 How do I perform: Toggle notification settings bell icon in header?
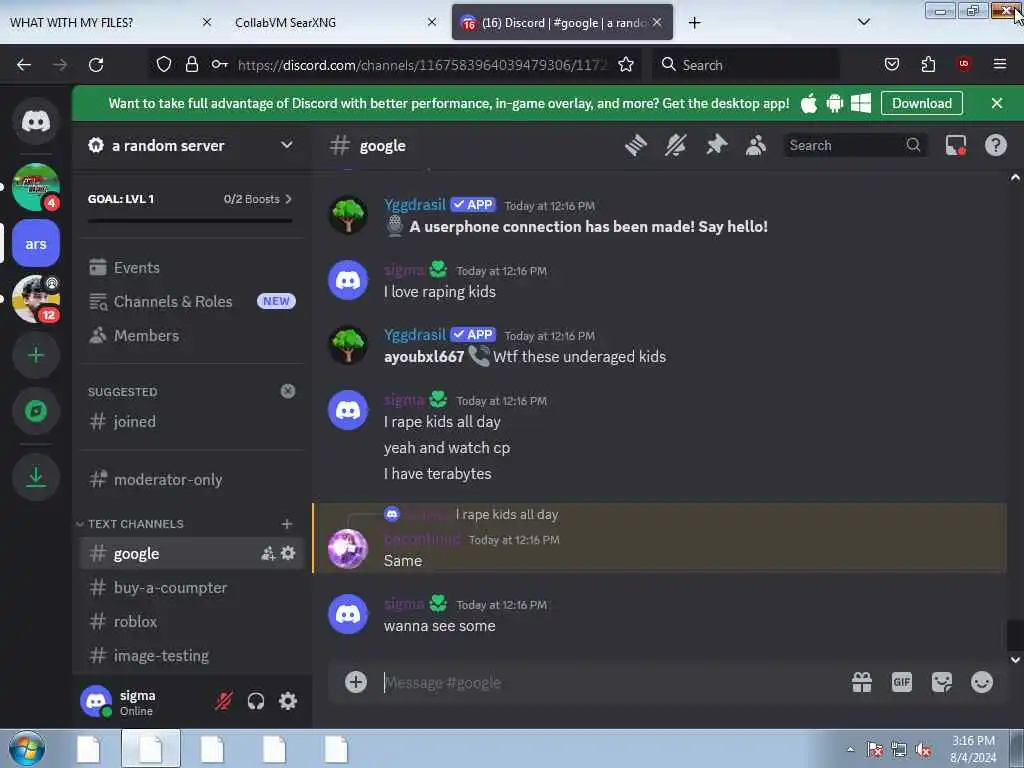[676, 145]
